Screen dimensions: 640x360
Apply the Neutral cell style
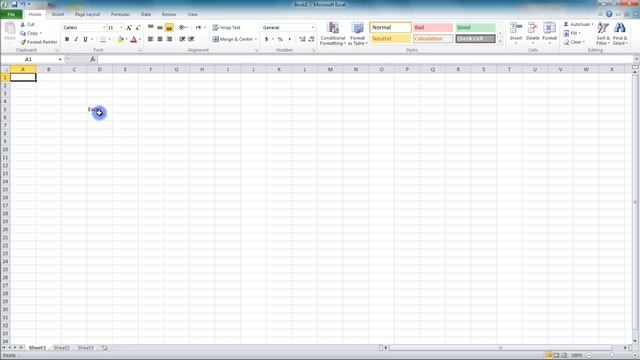[x=391, y=39]
